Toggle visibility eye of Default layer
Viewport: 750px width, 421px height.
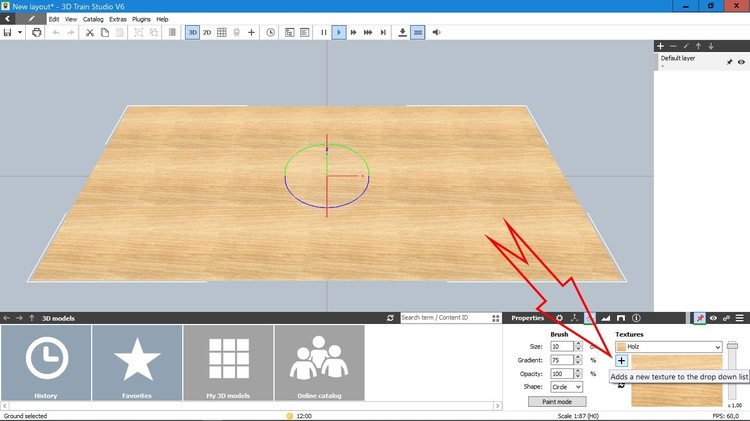tap(741, 62)
